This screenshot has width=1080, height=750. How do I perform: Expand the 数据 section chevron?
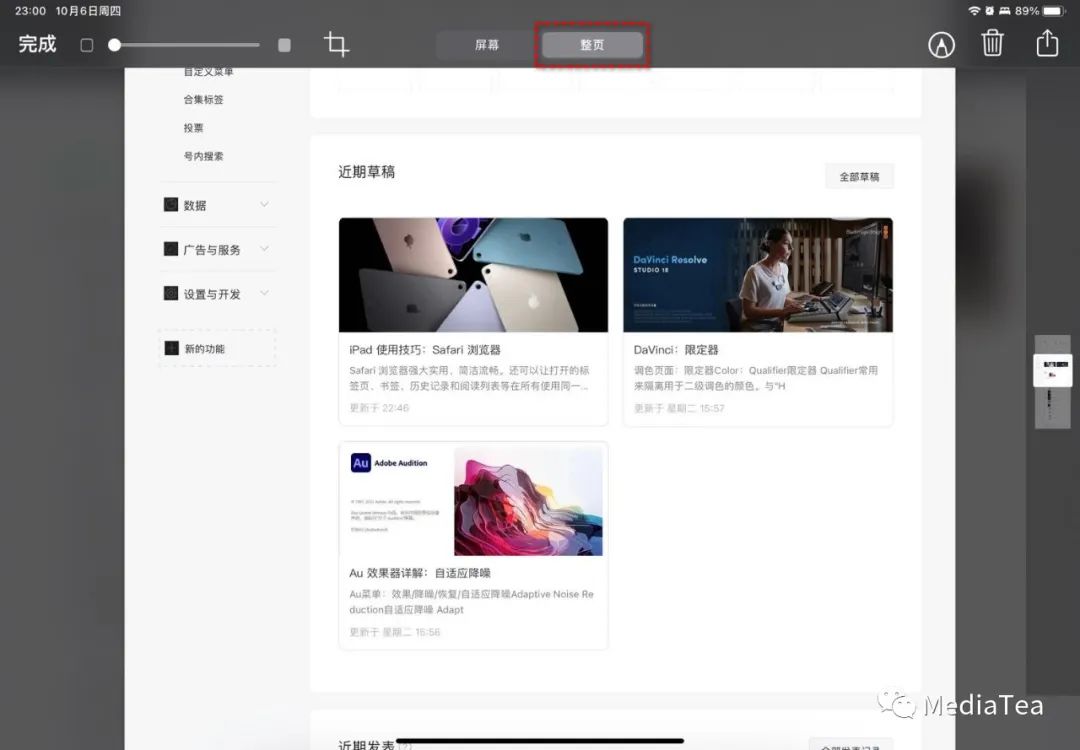[264, 204]
